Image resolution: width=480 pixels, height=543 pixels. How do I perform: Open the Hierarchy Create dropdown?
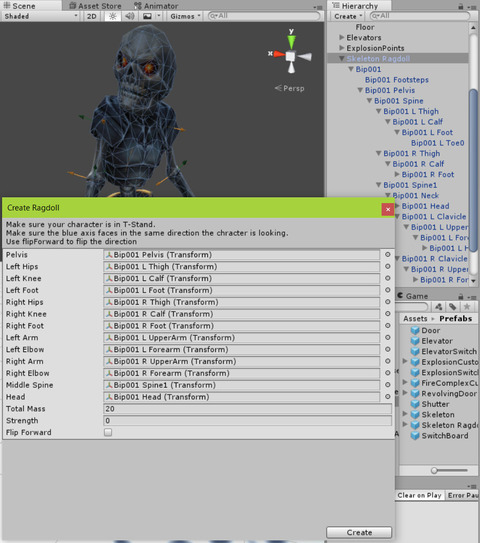point(348,16)
